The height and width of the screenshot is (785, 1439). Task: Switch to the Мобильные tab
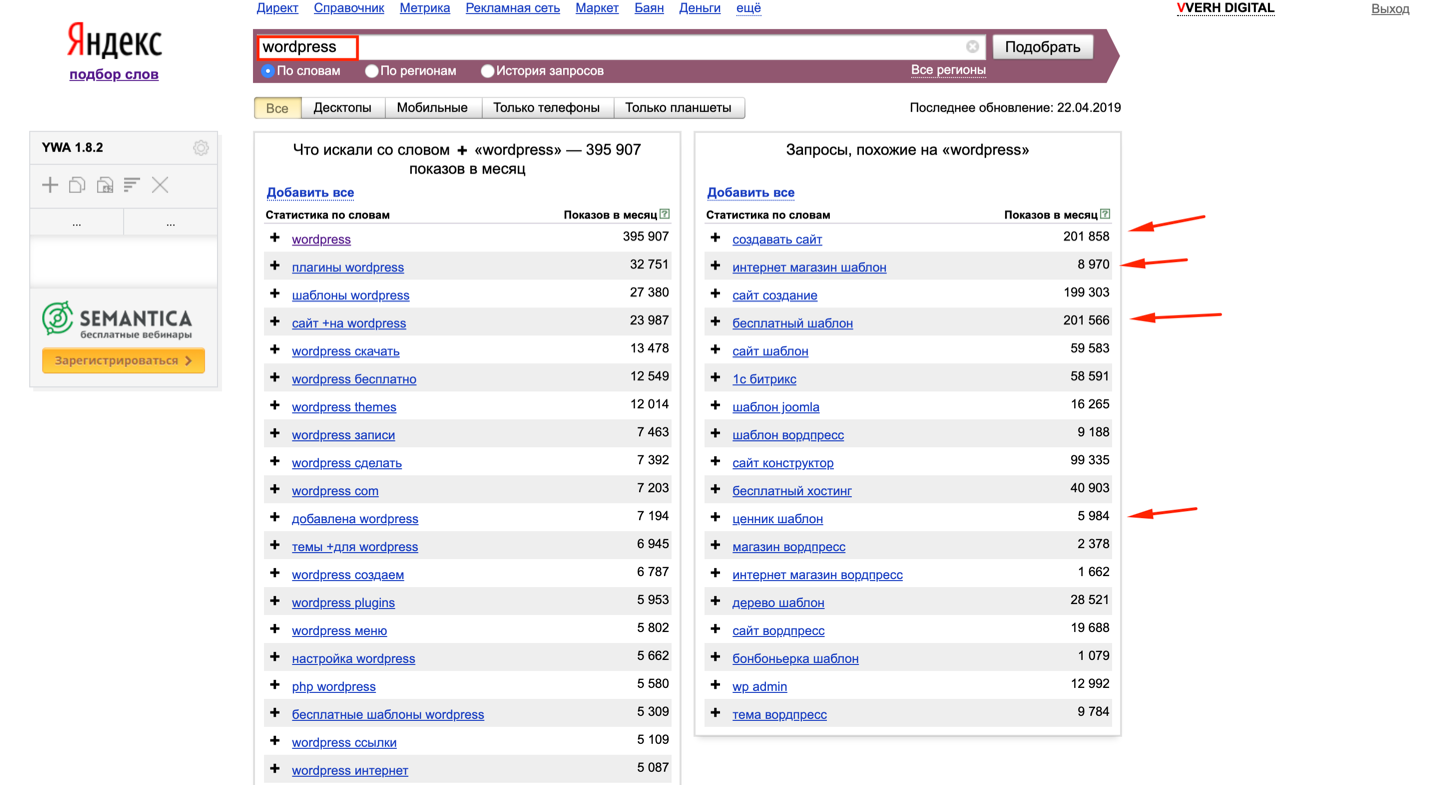click(x=432, y=108)
